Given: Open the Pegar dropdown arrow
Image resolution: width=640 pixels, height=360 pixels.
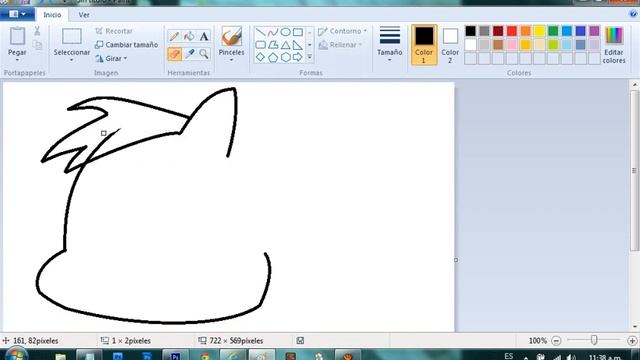Looking at the screenshot, I should 17,60.
